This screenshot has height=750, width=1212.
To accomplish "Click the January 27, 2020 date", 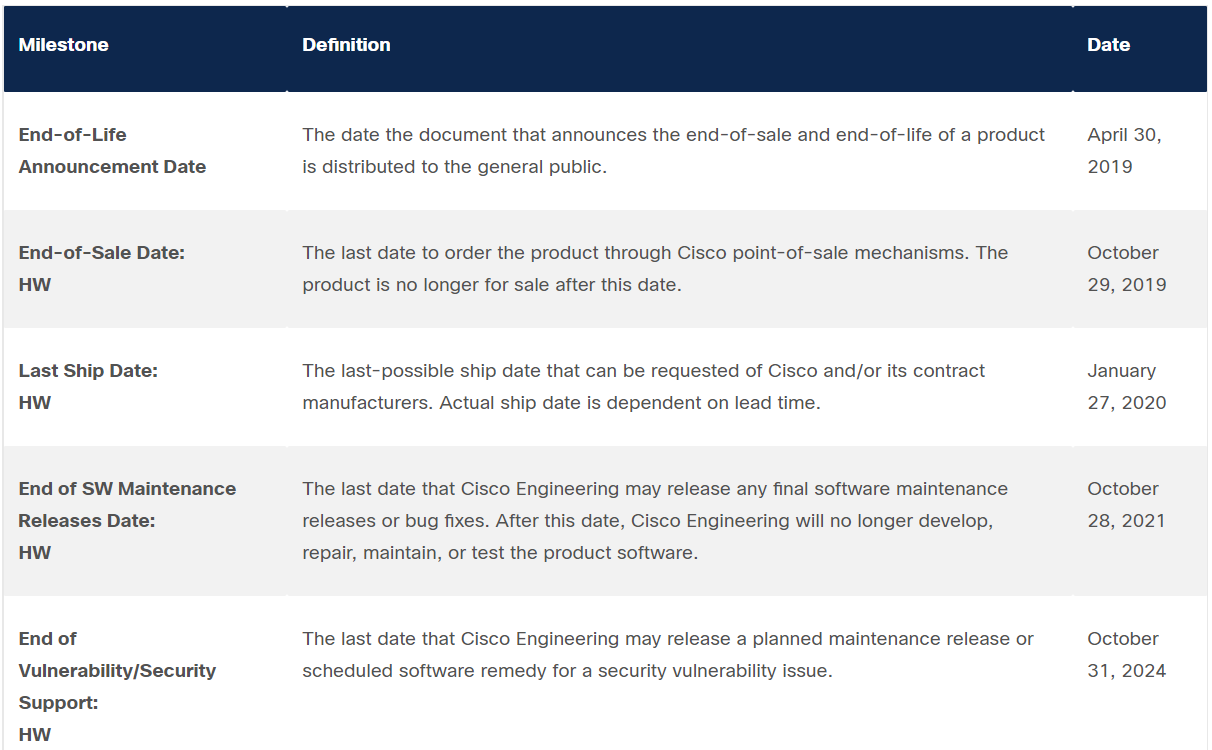I will (x=1127, y=387).
